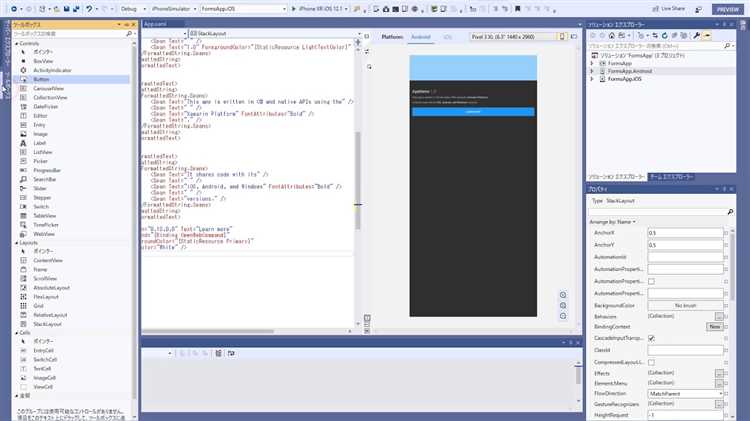Uncheck the CascadeInputTransparent checkbox
750x421 pixels.
click(x=651, y=338)
